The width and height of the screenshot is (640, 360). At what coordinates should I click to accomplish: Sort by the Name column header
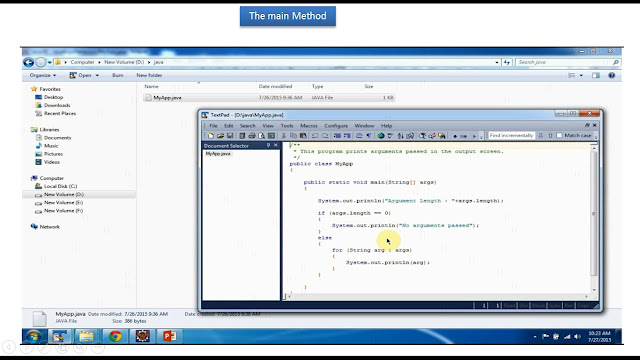[151, 87]
